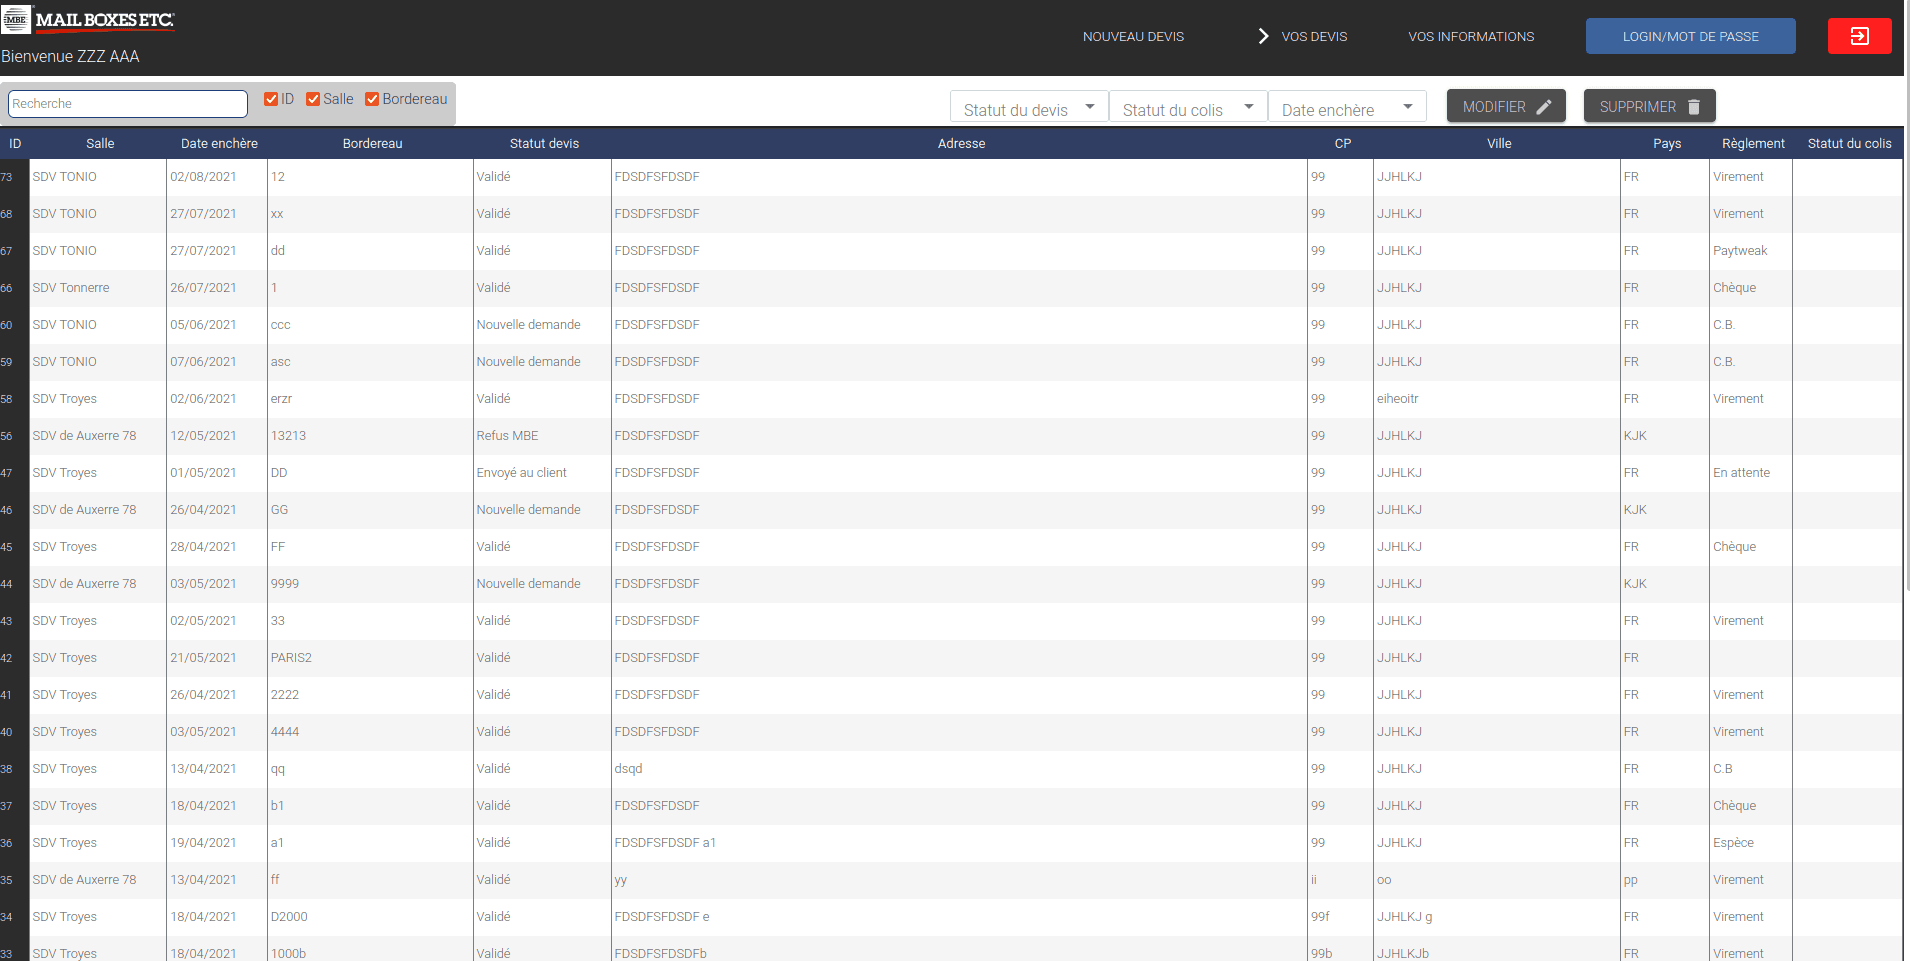1910x961 pixels.
Task: Click the Statut devis column header
Action: tap(544, 144)
